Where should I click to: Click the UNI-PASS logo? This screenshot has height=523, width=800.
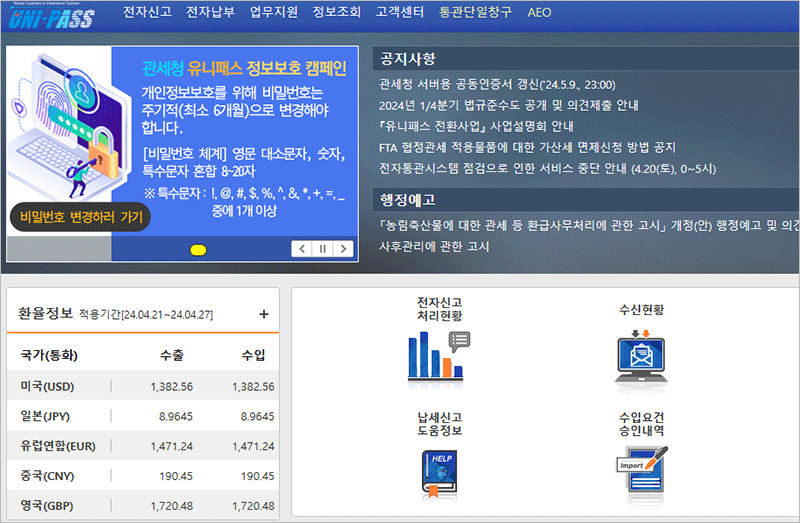point(52,16)
